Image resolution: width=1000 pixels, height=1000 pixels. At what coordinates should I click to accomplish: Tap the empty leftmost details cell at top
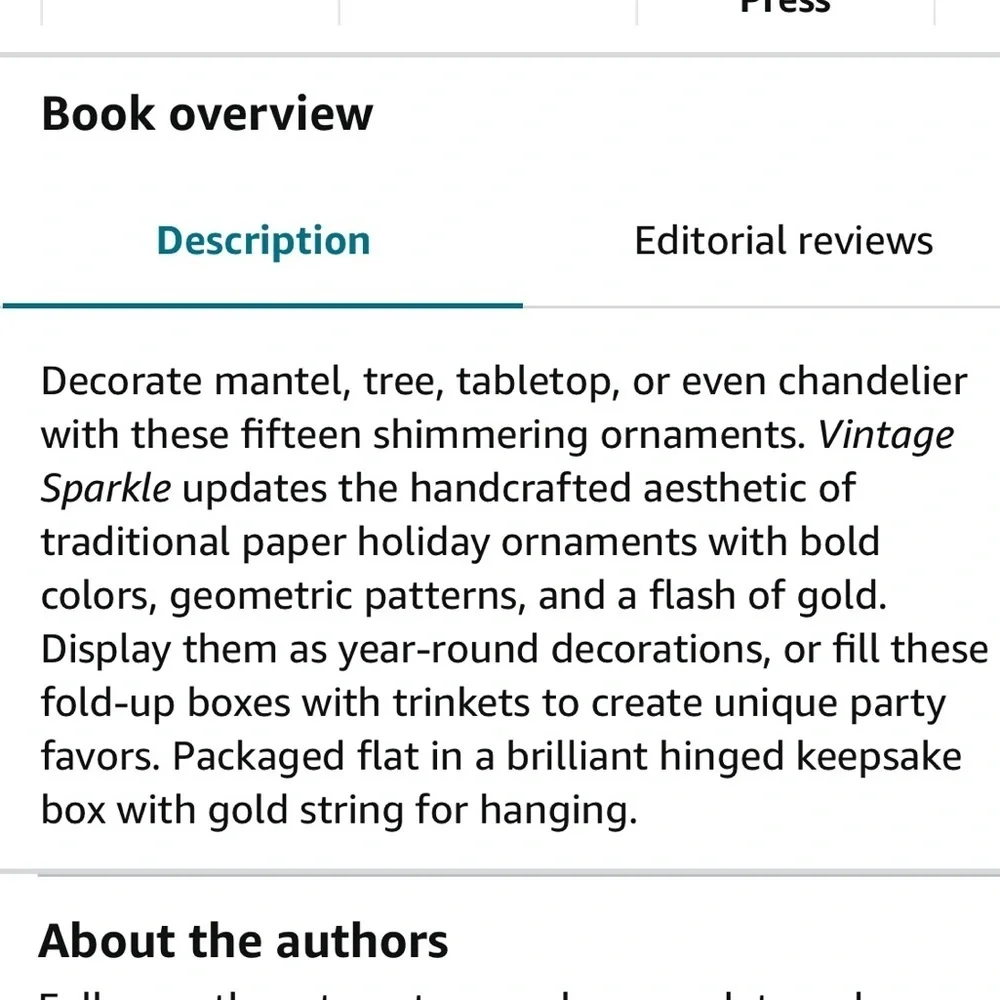pyautogui.click(x=190, y=10)
